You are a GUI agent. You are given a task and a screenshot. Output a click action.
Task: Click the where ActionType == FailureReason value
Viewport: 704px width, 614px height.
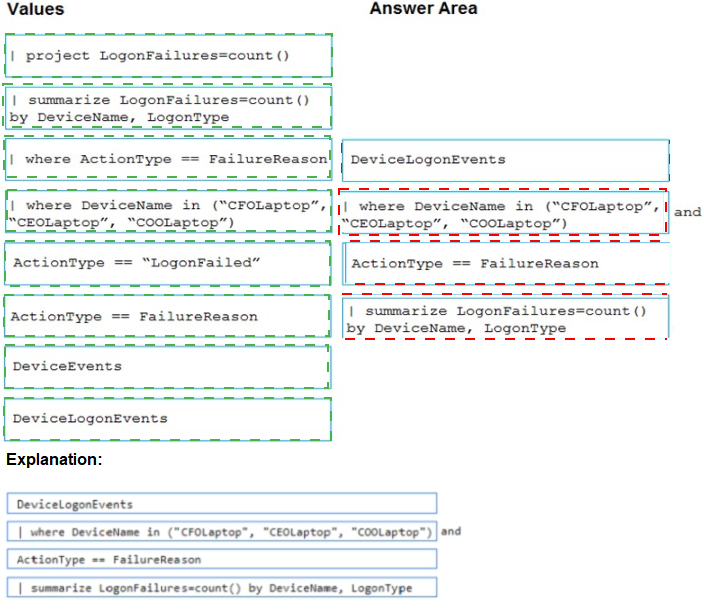click(x=168, y=159)
